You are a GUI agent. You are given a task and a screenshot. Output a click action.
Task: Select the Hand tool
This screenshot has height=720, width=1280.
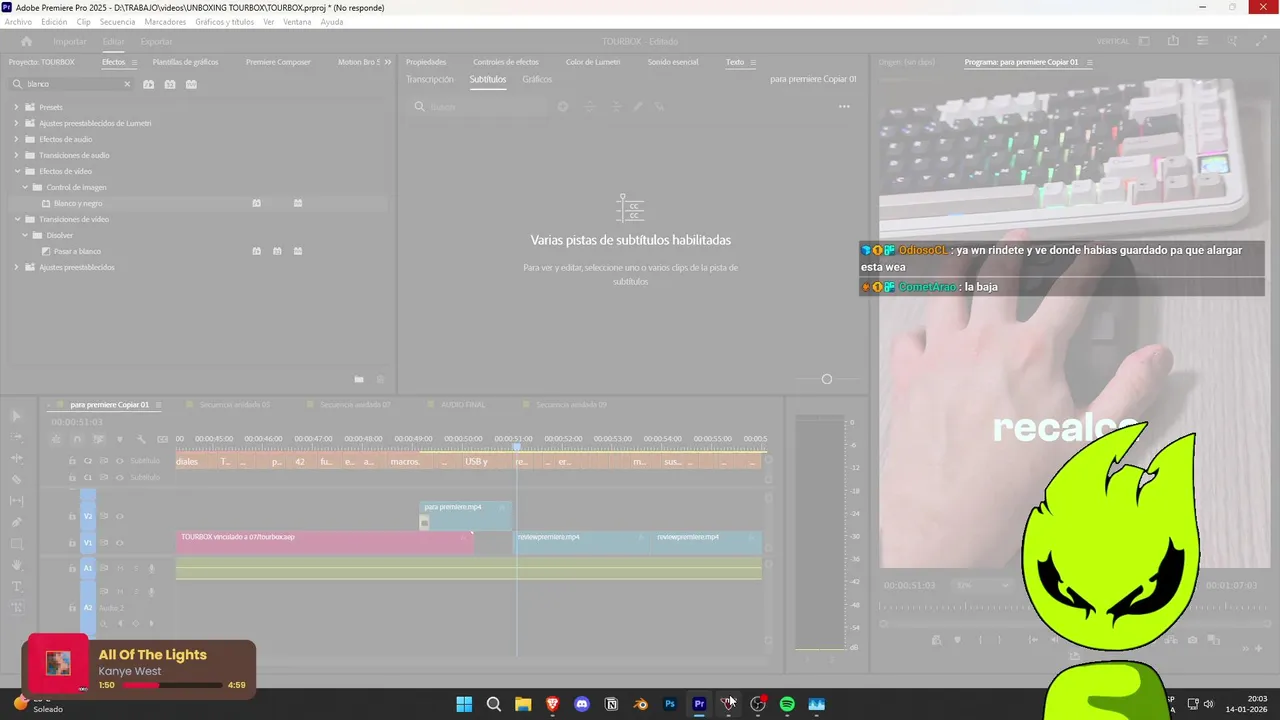17,565
